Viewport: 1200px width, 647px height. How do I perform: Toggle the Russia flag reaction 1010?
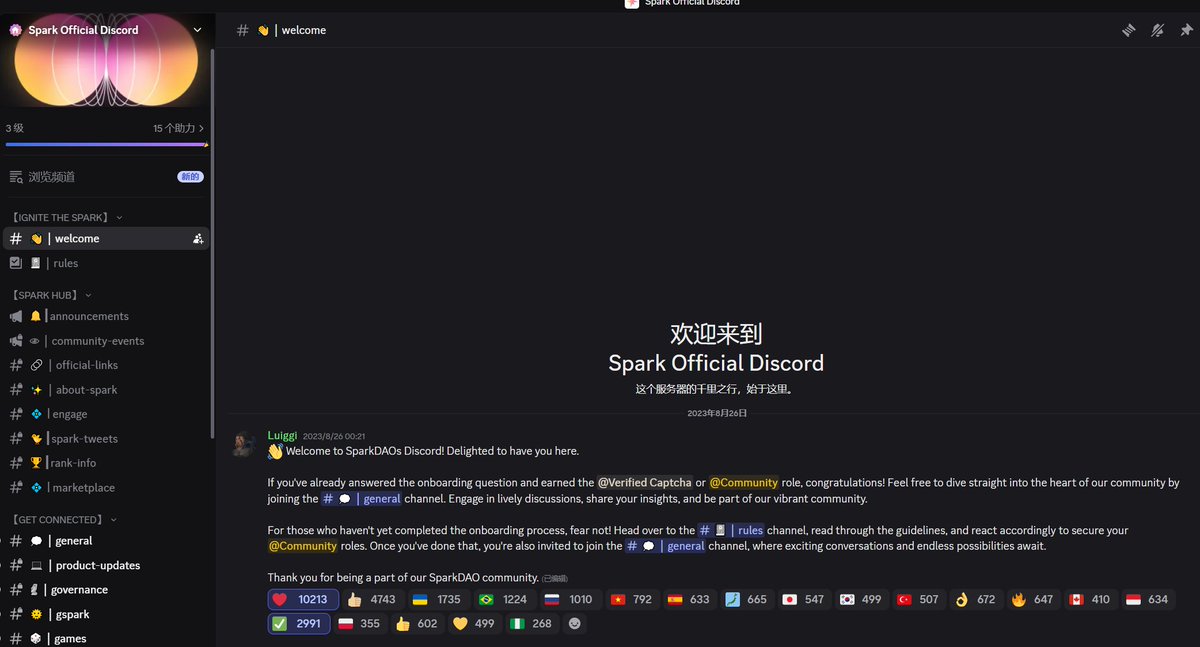(568, 600)
